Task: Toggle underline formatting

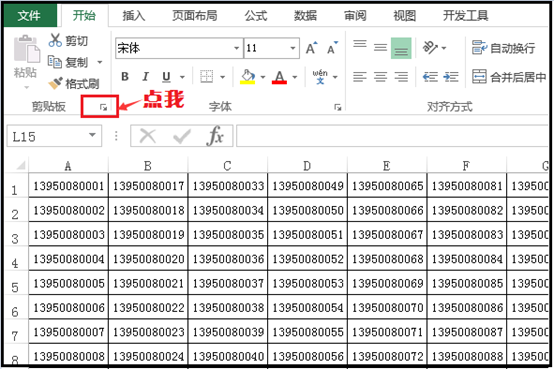Action: 166,76
